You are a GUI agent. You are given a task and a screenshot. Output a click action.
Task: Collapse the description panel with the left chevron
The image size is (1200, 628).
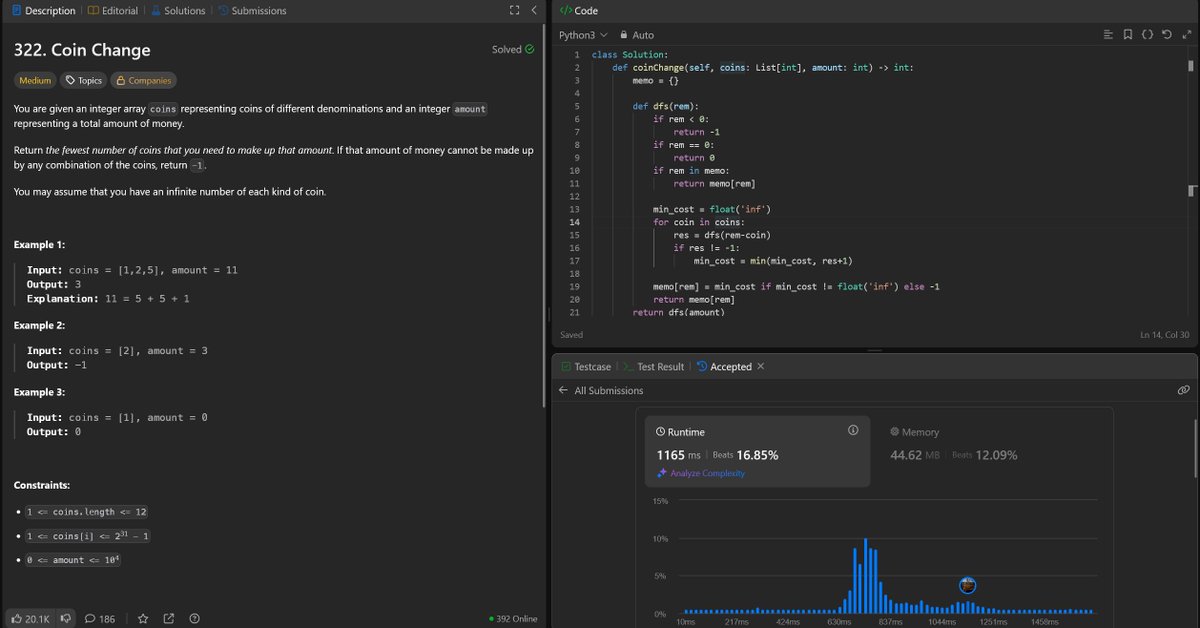click(x=534, y=11)
